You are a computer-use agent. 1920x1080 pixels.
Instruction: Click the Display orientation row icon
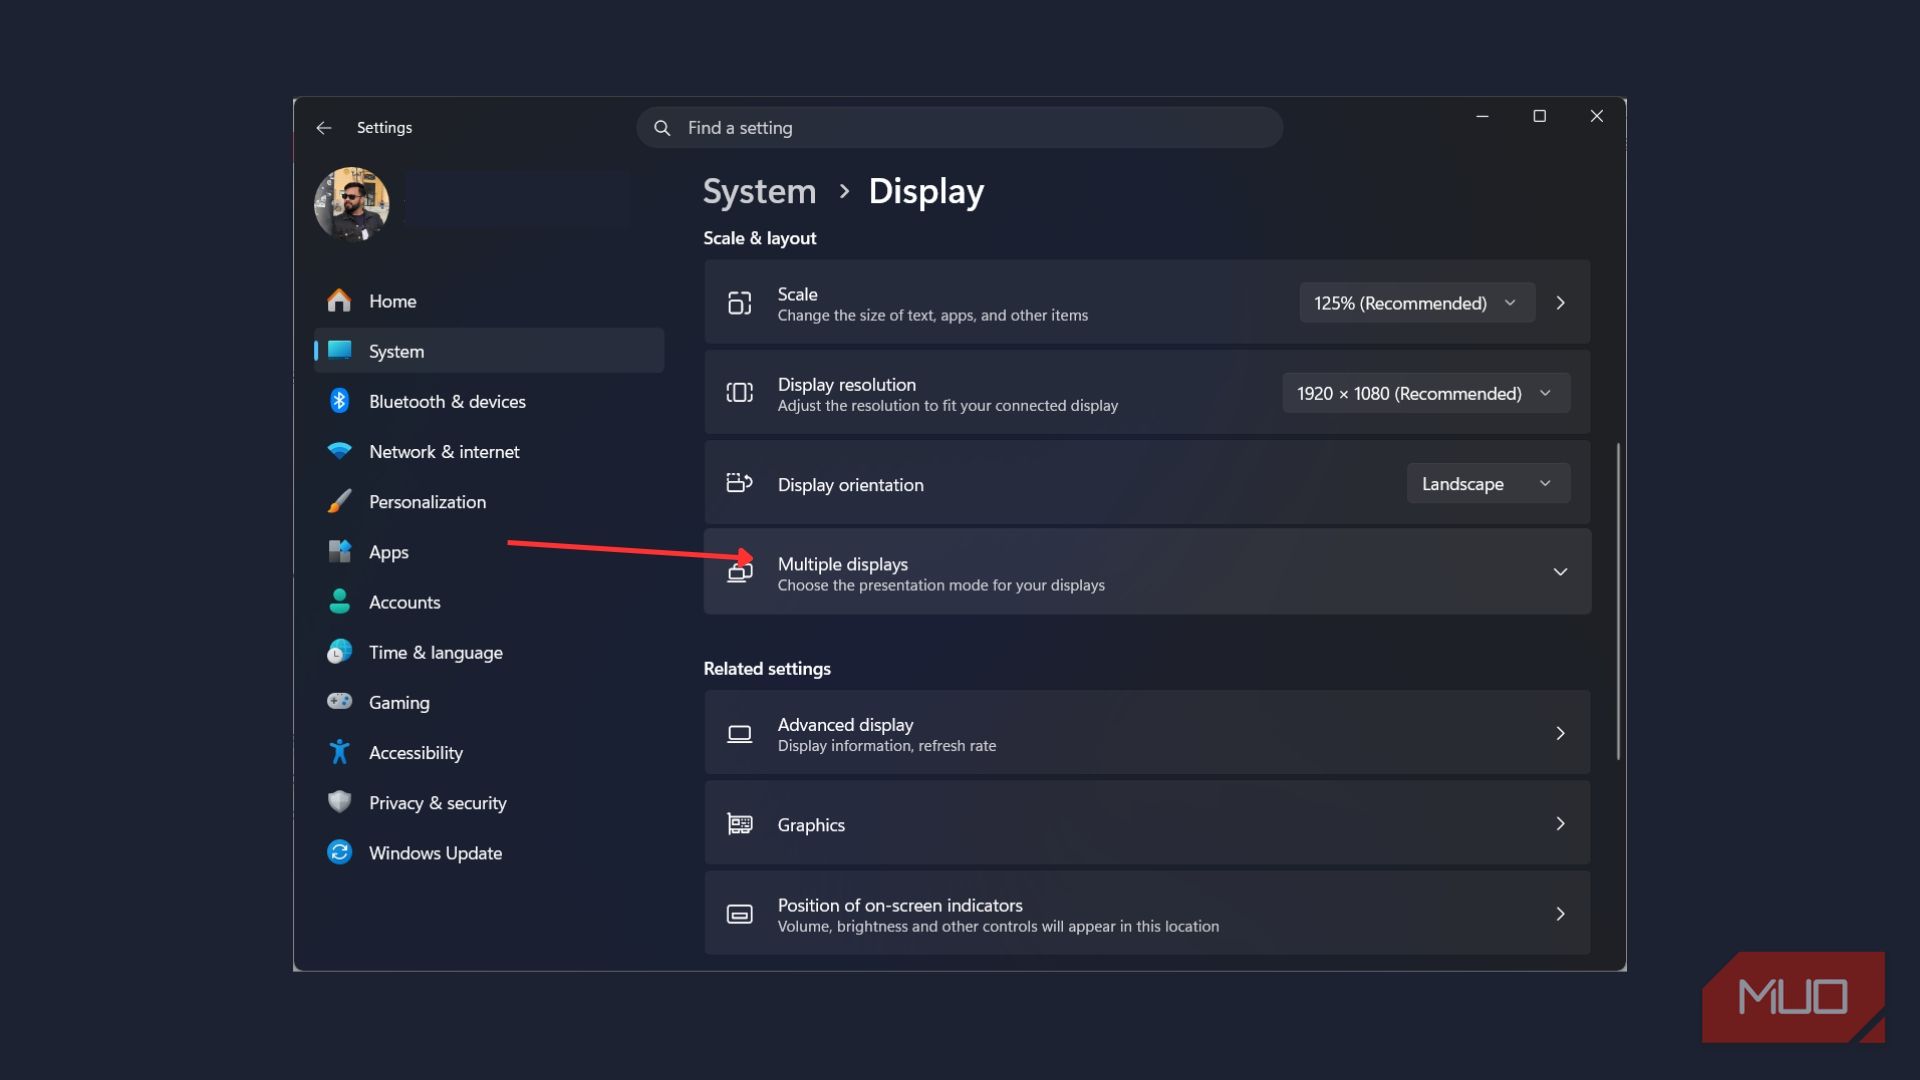(739, 484)
